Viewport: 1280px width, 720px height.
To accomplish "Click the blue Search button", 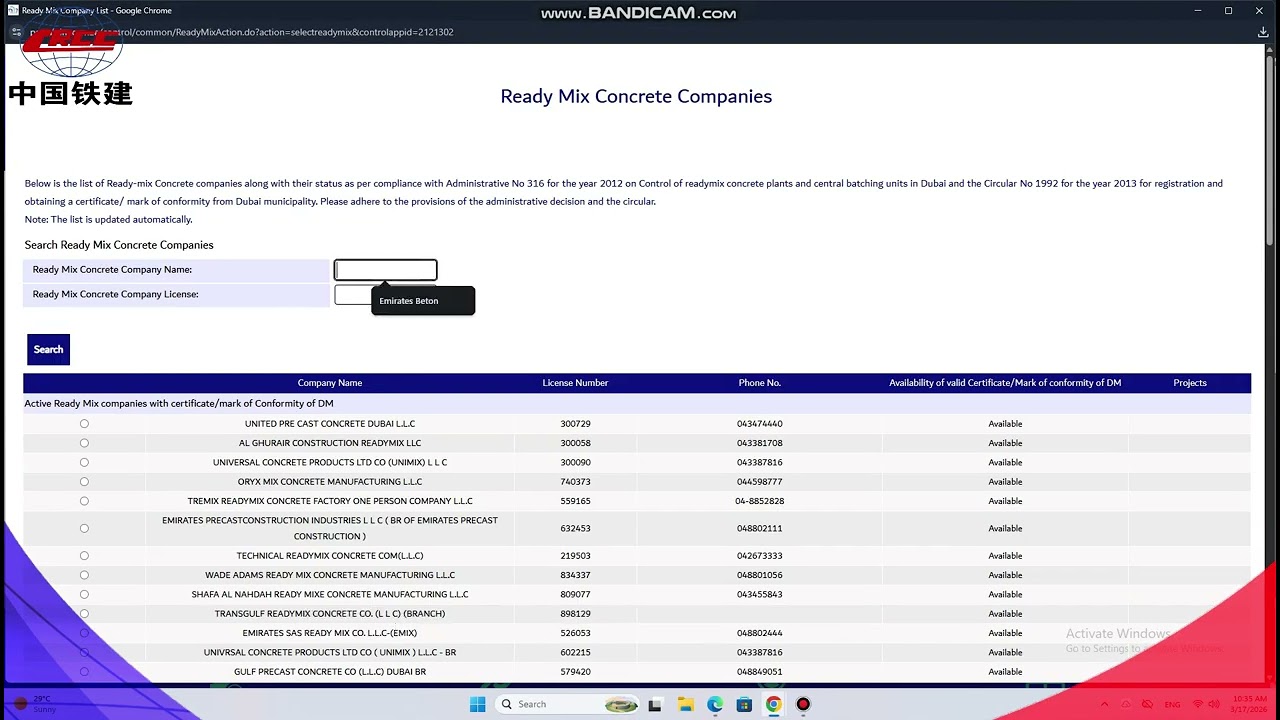I will (48, 350).
